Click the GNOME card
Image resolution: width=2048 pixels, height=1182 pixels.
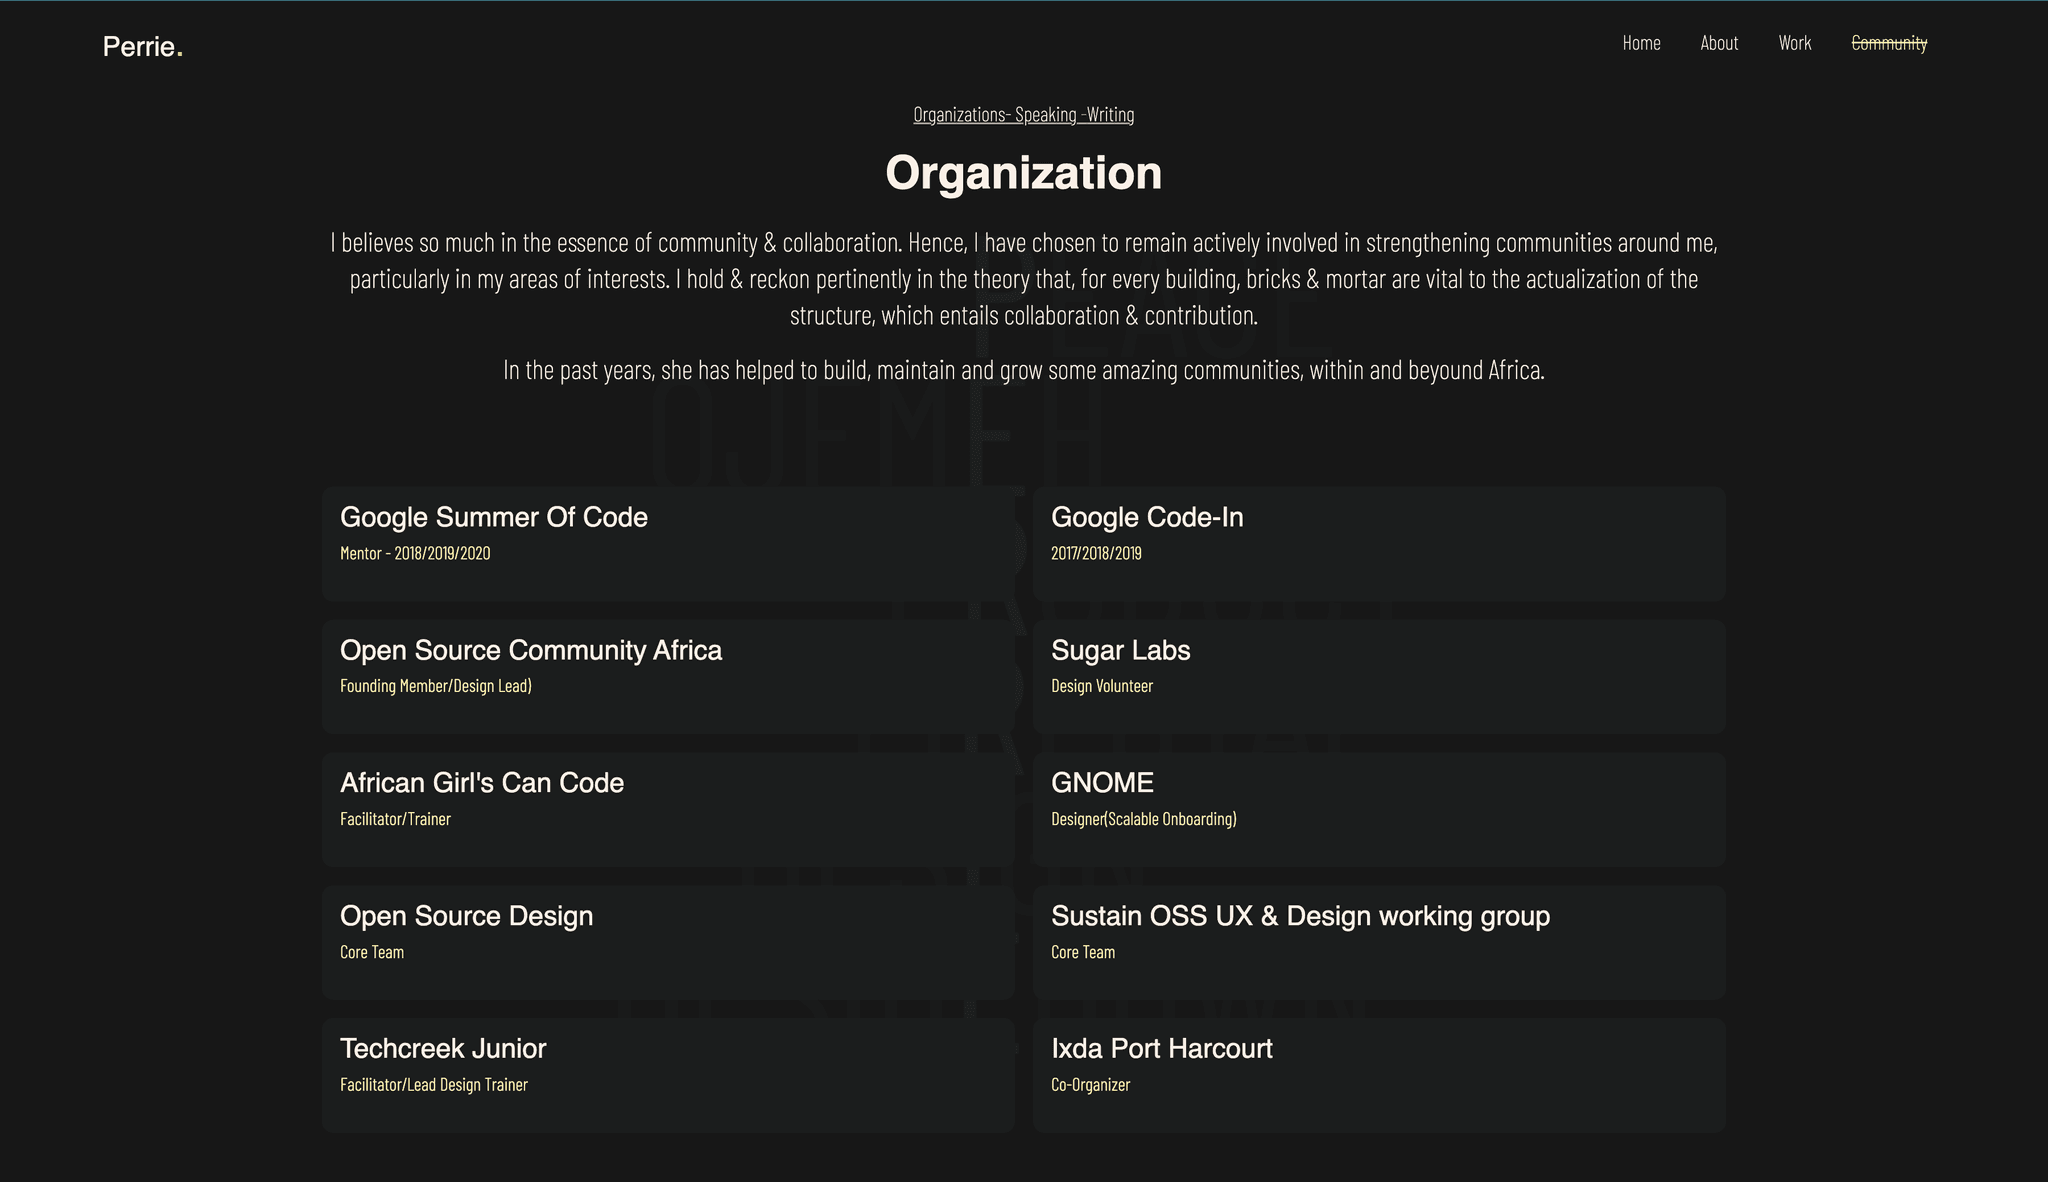1379,809
